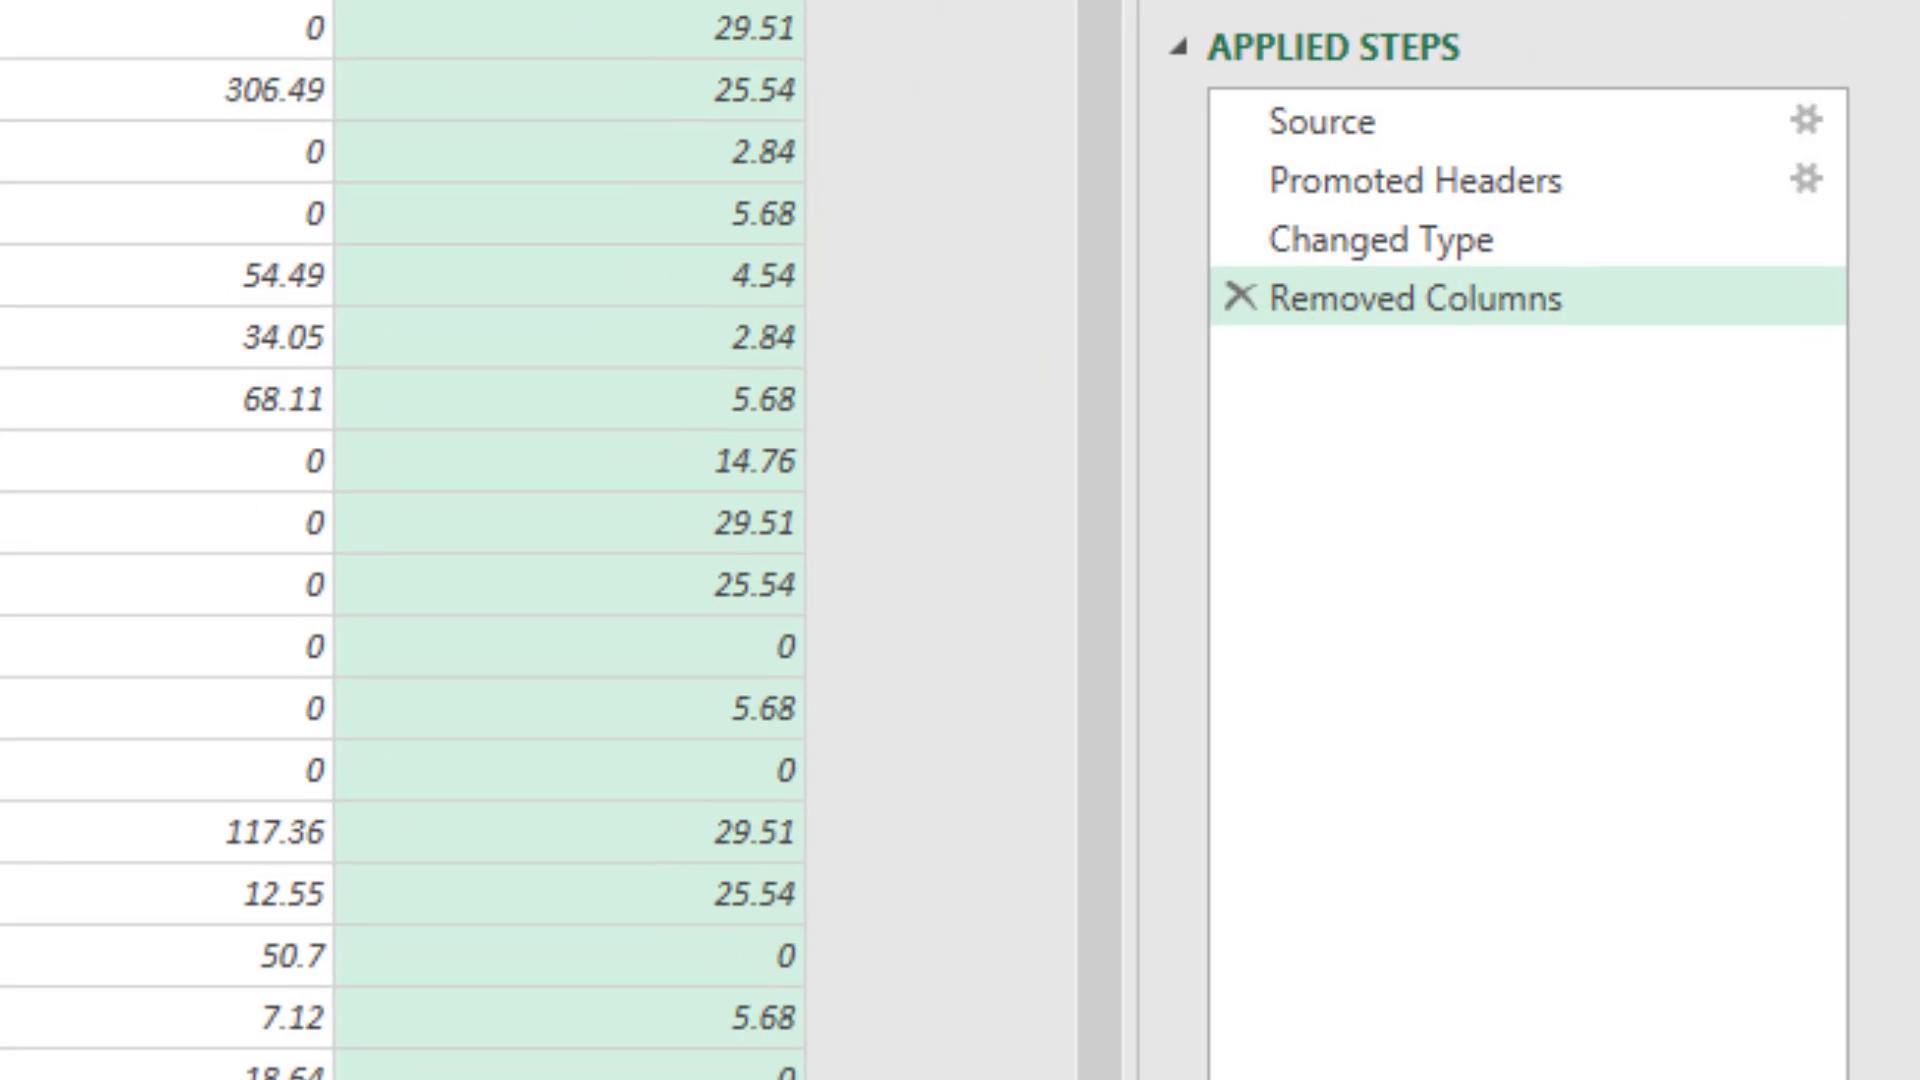Select cell containing 12.55

pyautogui.click(x=283, y=894)
